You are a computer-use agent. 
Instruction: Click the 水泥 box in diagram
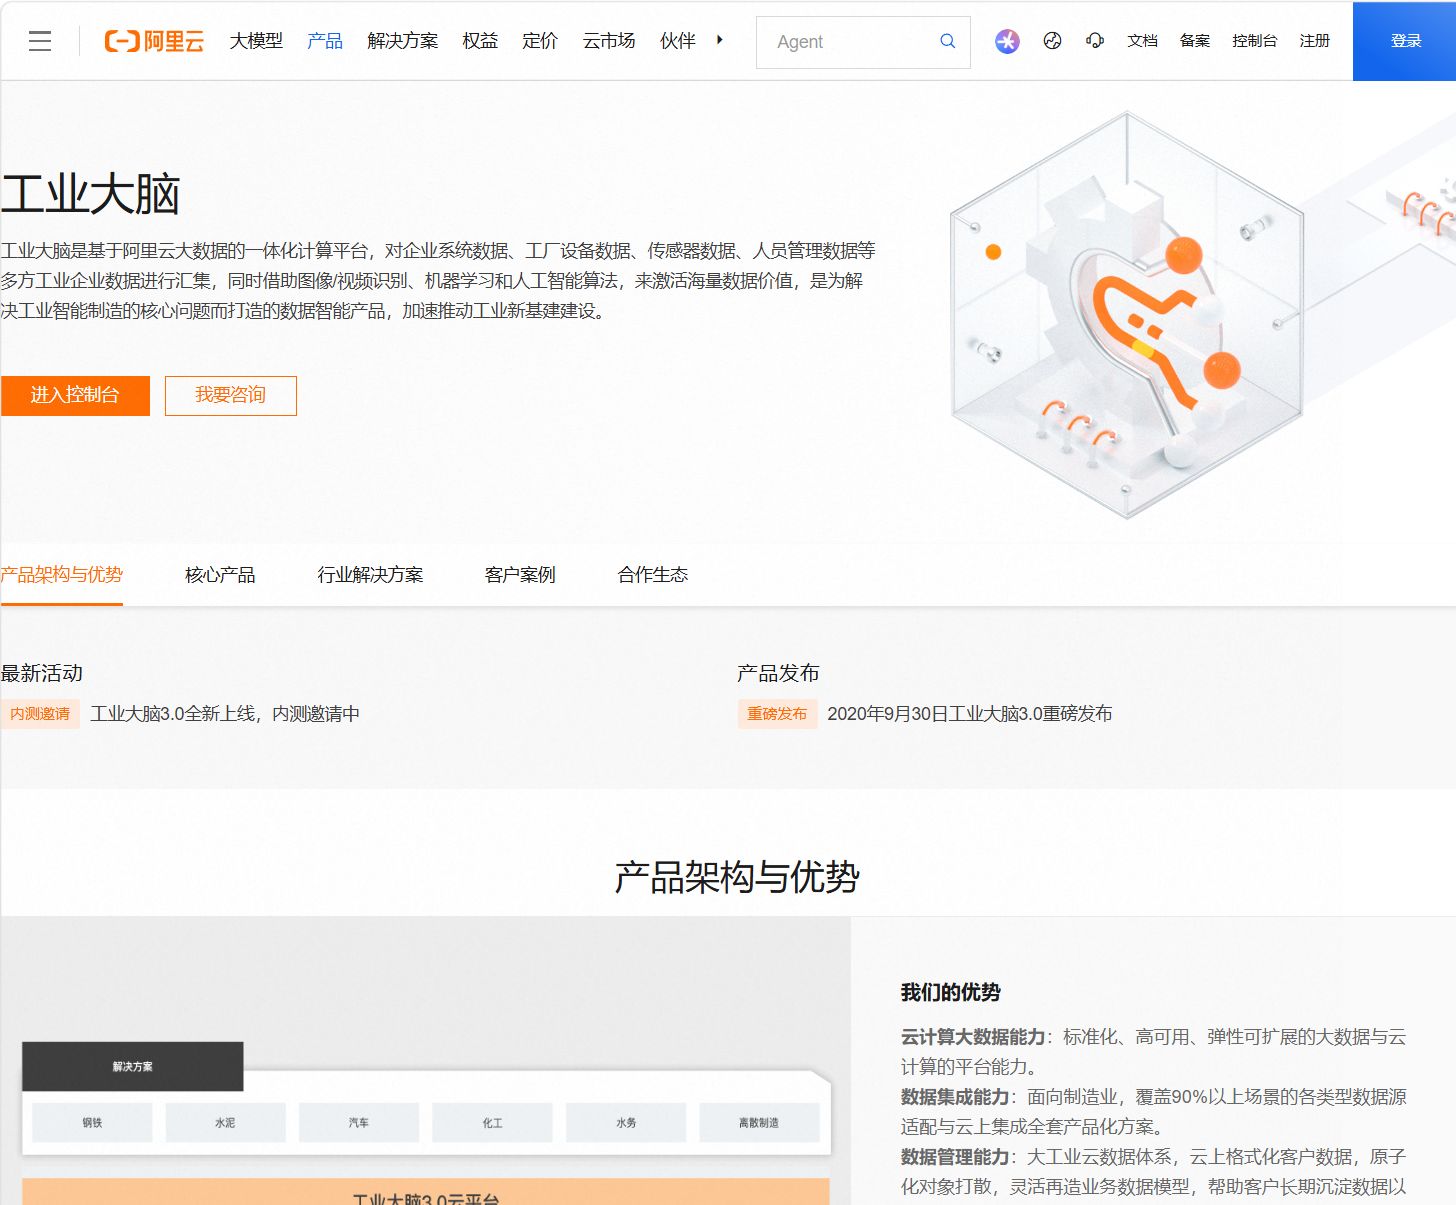click(x=225, y=1123)
